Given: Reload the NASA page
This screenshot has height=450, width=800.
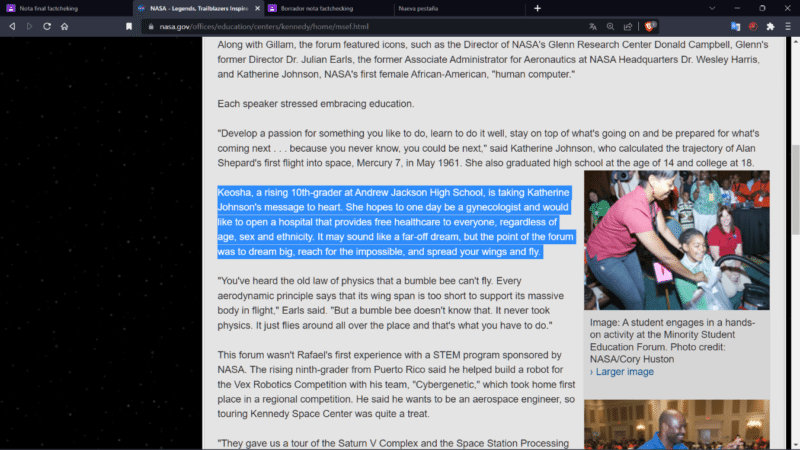Looking at the screenshot, I should (x=47, y=26).
